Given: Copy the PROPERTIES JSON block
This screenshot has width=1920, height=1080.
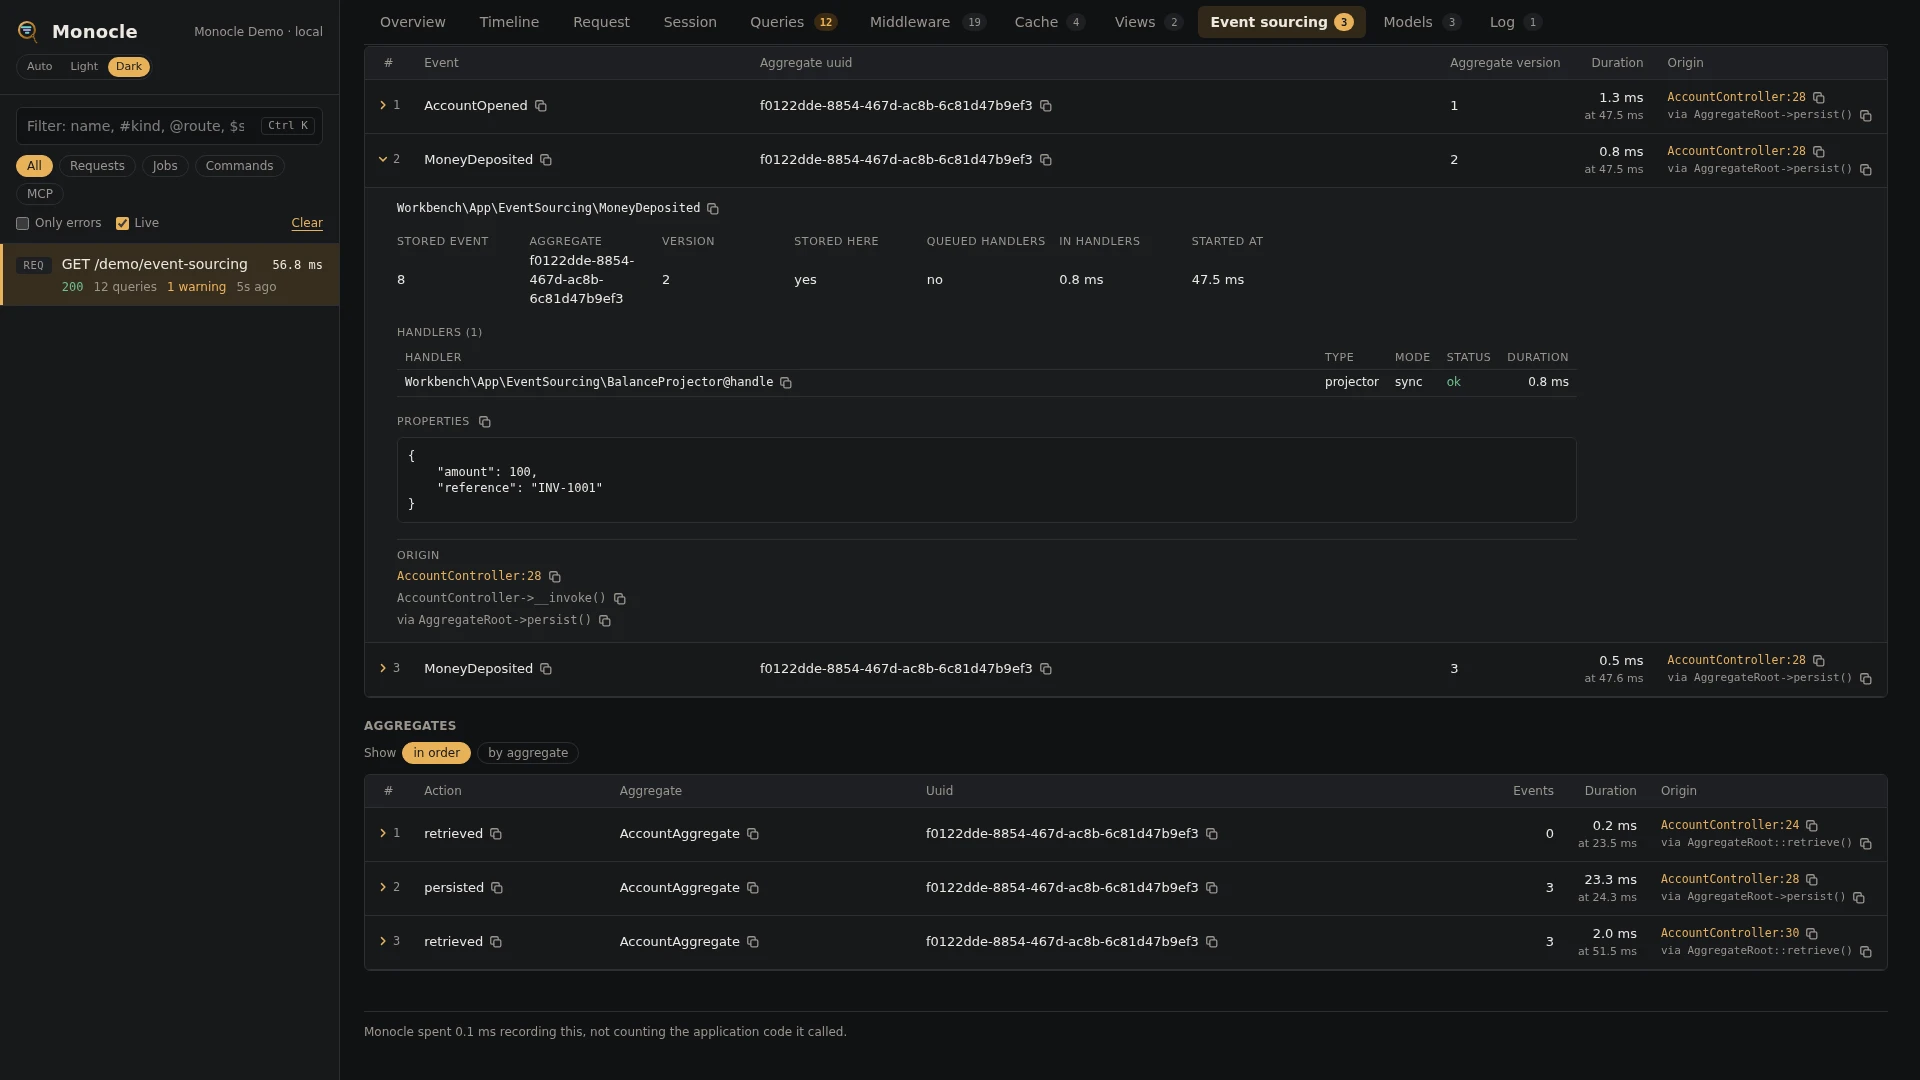Looking at the screenshot, I should click(x=485, y=422).
